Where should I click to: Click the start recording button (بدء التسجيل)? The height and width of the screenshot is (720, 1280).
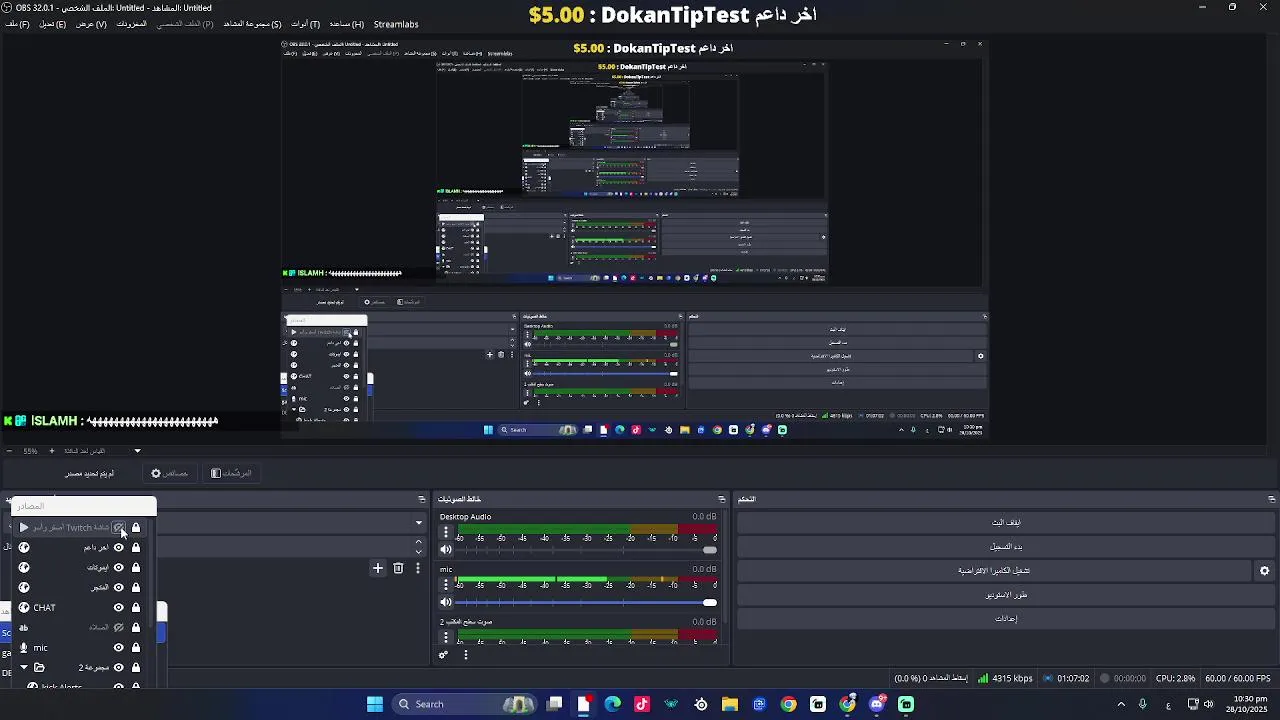[x=1005, y=546]
